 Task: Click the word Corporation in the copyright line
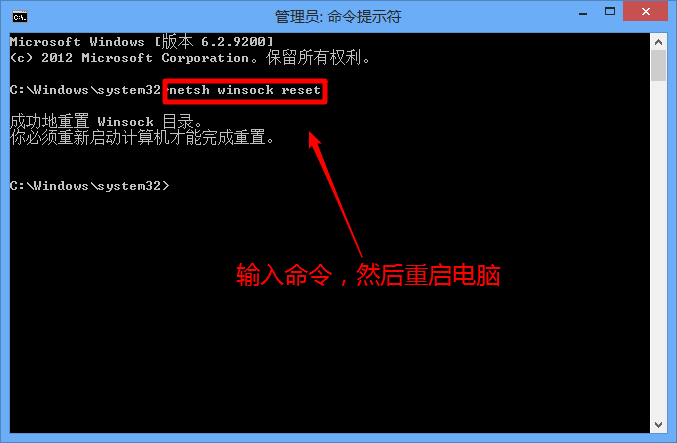(206, 58)
